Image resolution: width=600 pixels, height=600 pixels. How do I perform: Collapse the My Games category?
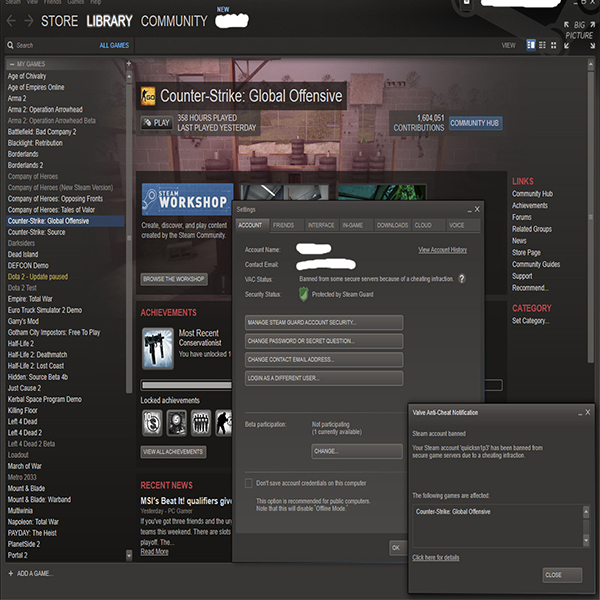coord(12,64)
